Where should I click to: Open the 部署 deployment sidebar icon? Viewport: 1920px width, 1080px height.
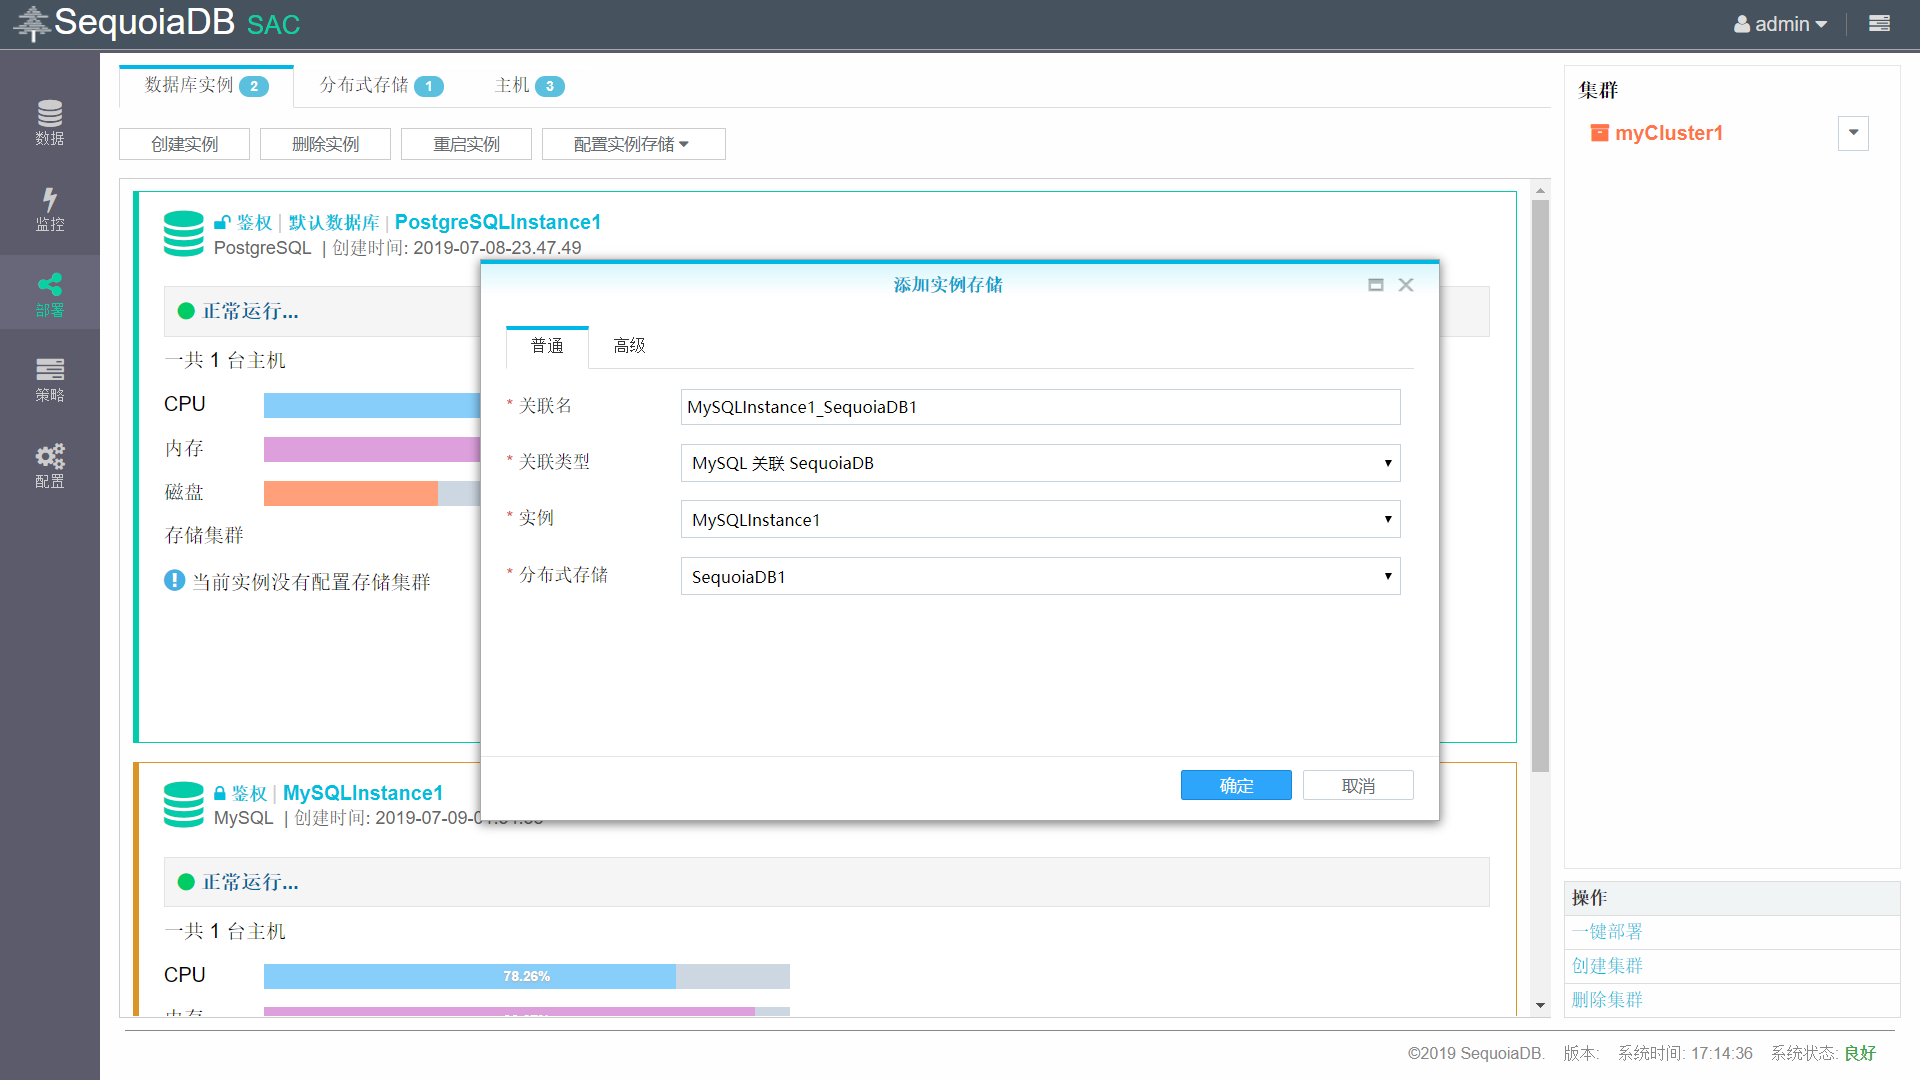[50, 294]
